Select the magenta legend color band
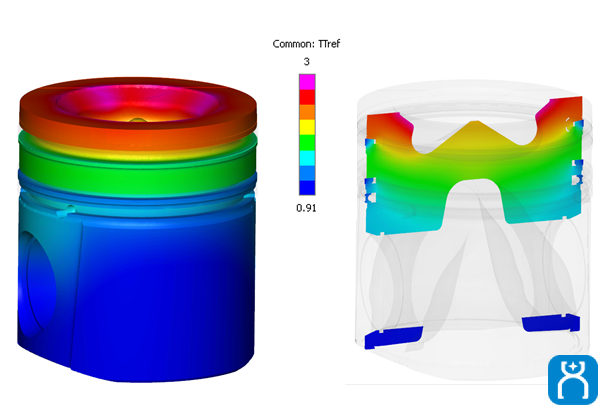The width and height of the screenshot is (603, 410). click(307, 82)
